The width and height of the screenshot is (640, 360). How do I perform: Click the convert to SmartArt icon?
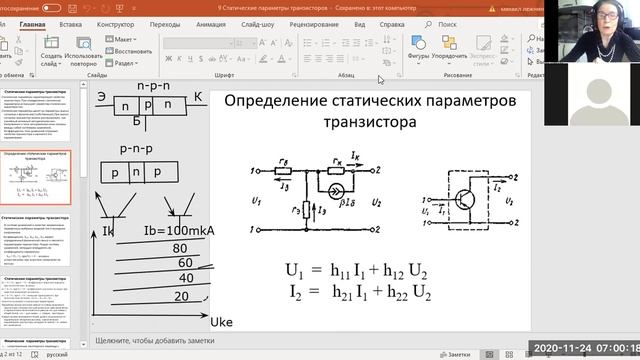(387, 63)
